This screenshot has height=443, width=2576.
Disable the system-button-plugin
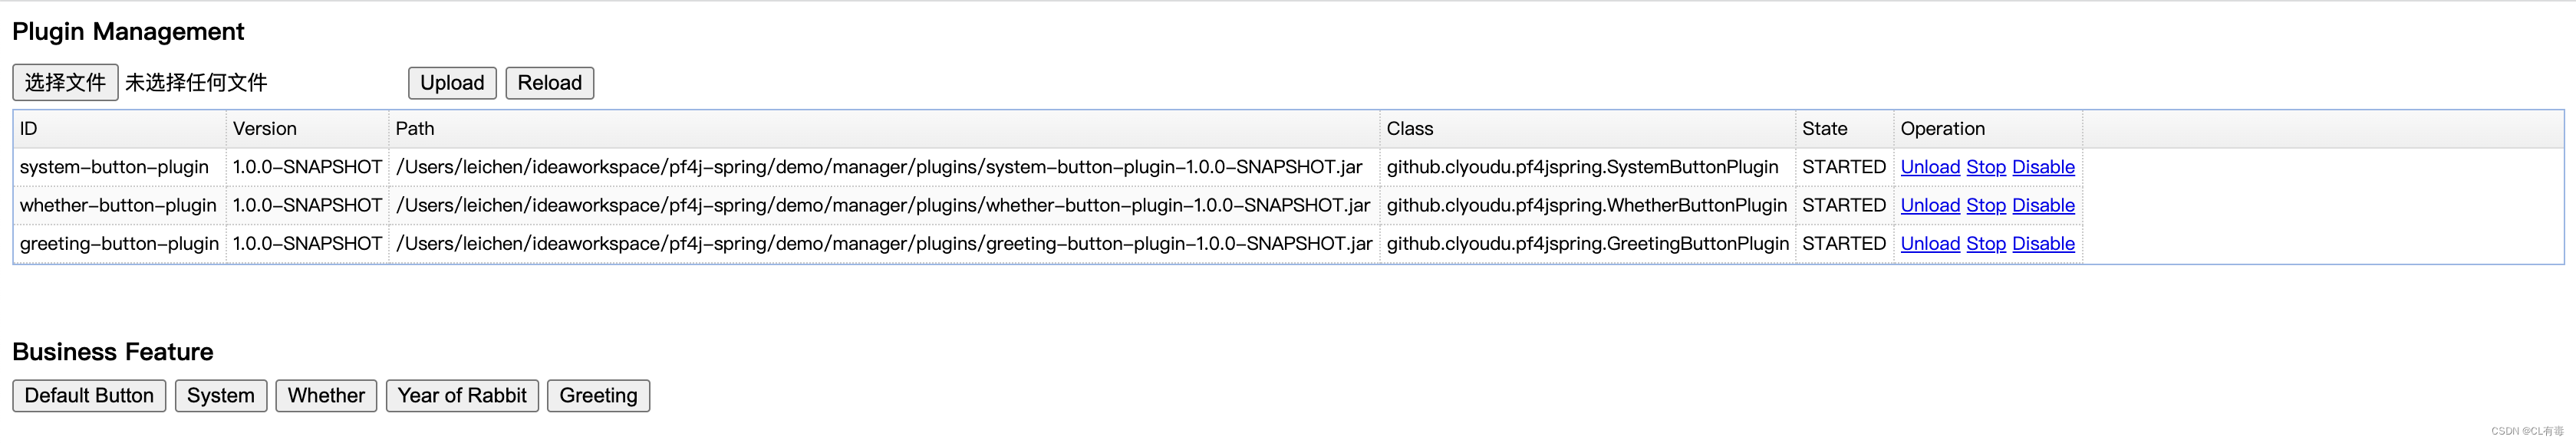pos(2043,167)
